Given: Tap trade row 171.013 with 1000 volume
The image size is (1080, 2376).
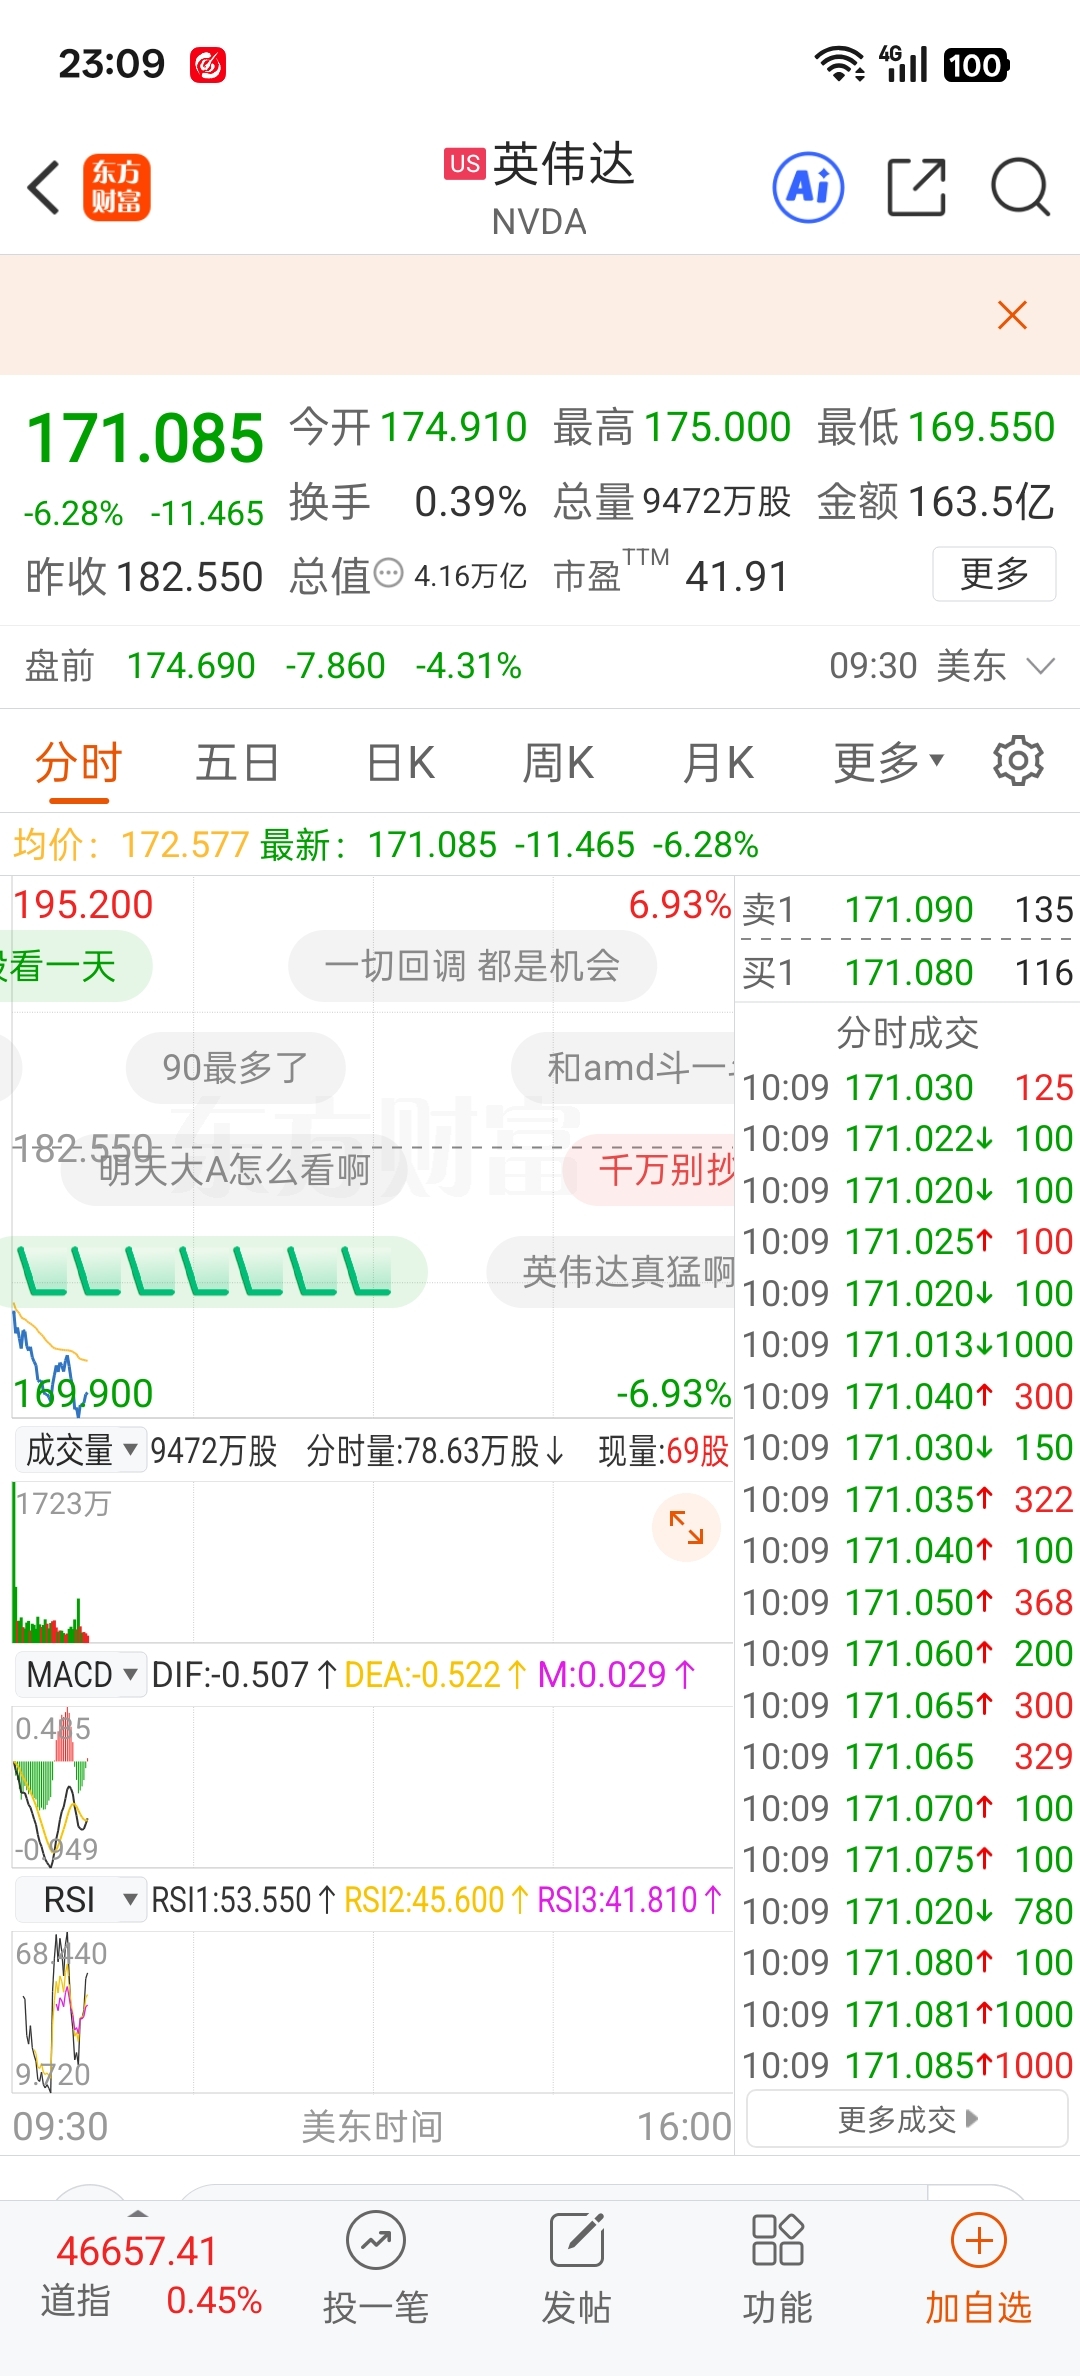Looking at the screenshot, I should [x=907, y=1344].
